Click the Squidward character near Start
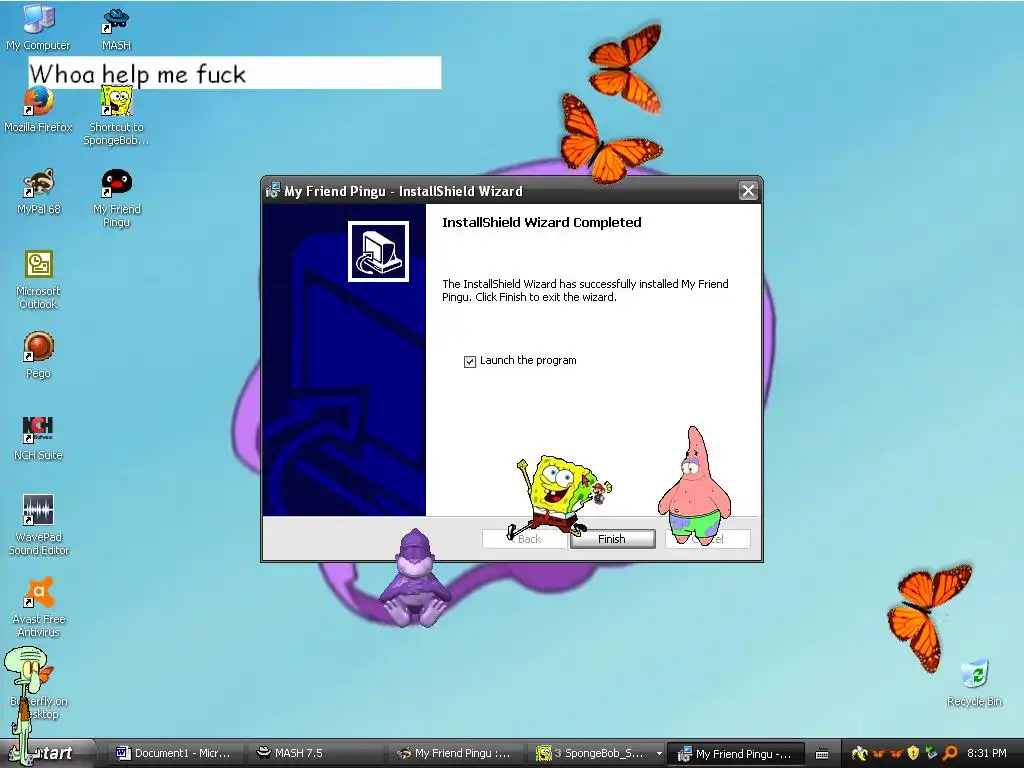This screenshot has height=768, width=1024. 26,705
